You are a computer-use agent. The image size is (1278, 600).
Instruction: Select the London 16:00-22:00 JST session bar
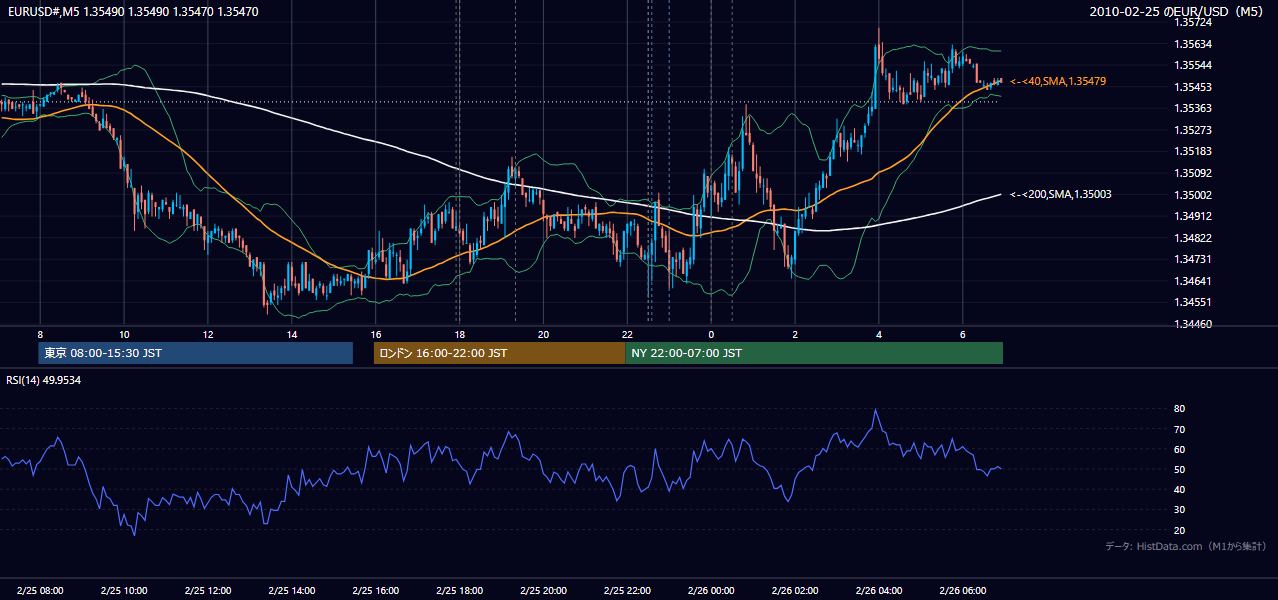coord(499,353)
